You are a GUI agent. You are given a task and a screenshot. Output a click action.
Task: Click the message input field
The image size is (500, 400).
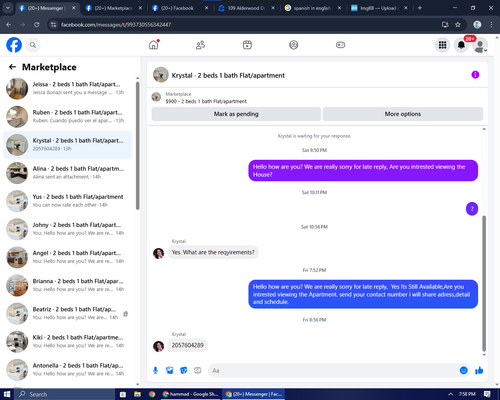click(x=333, y=370)
